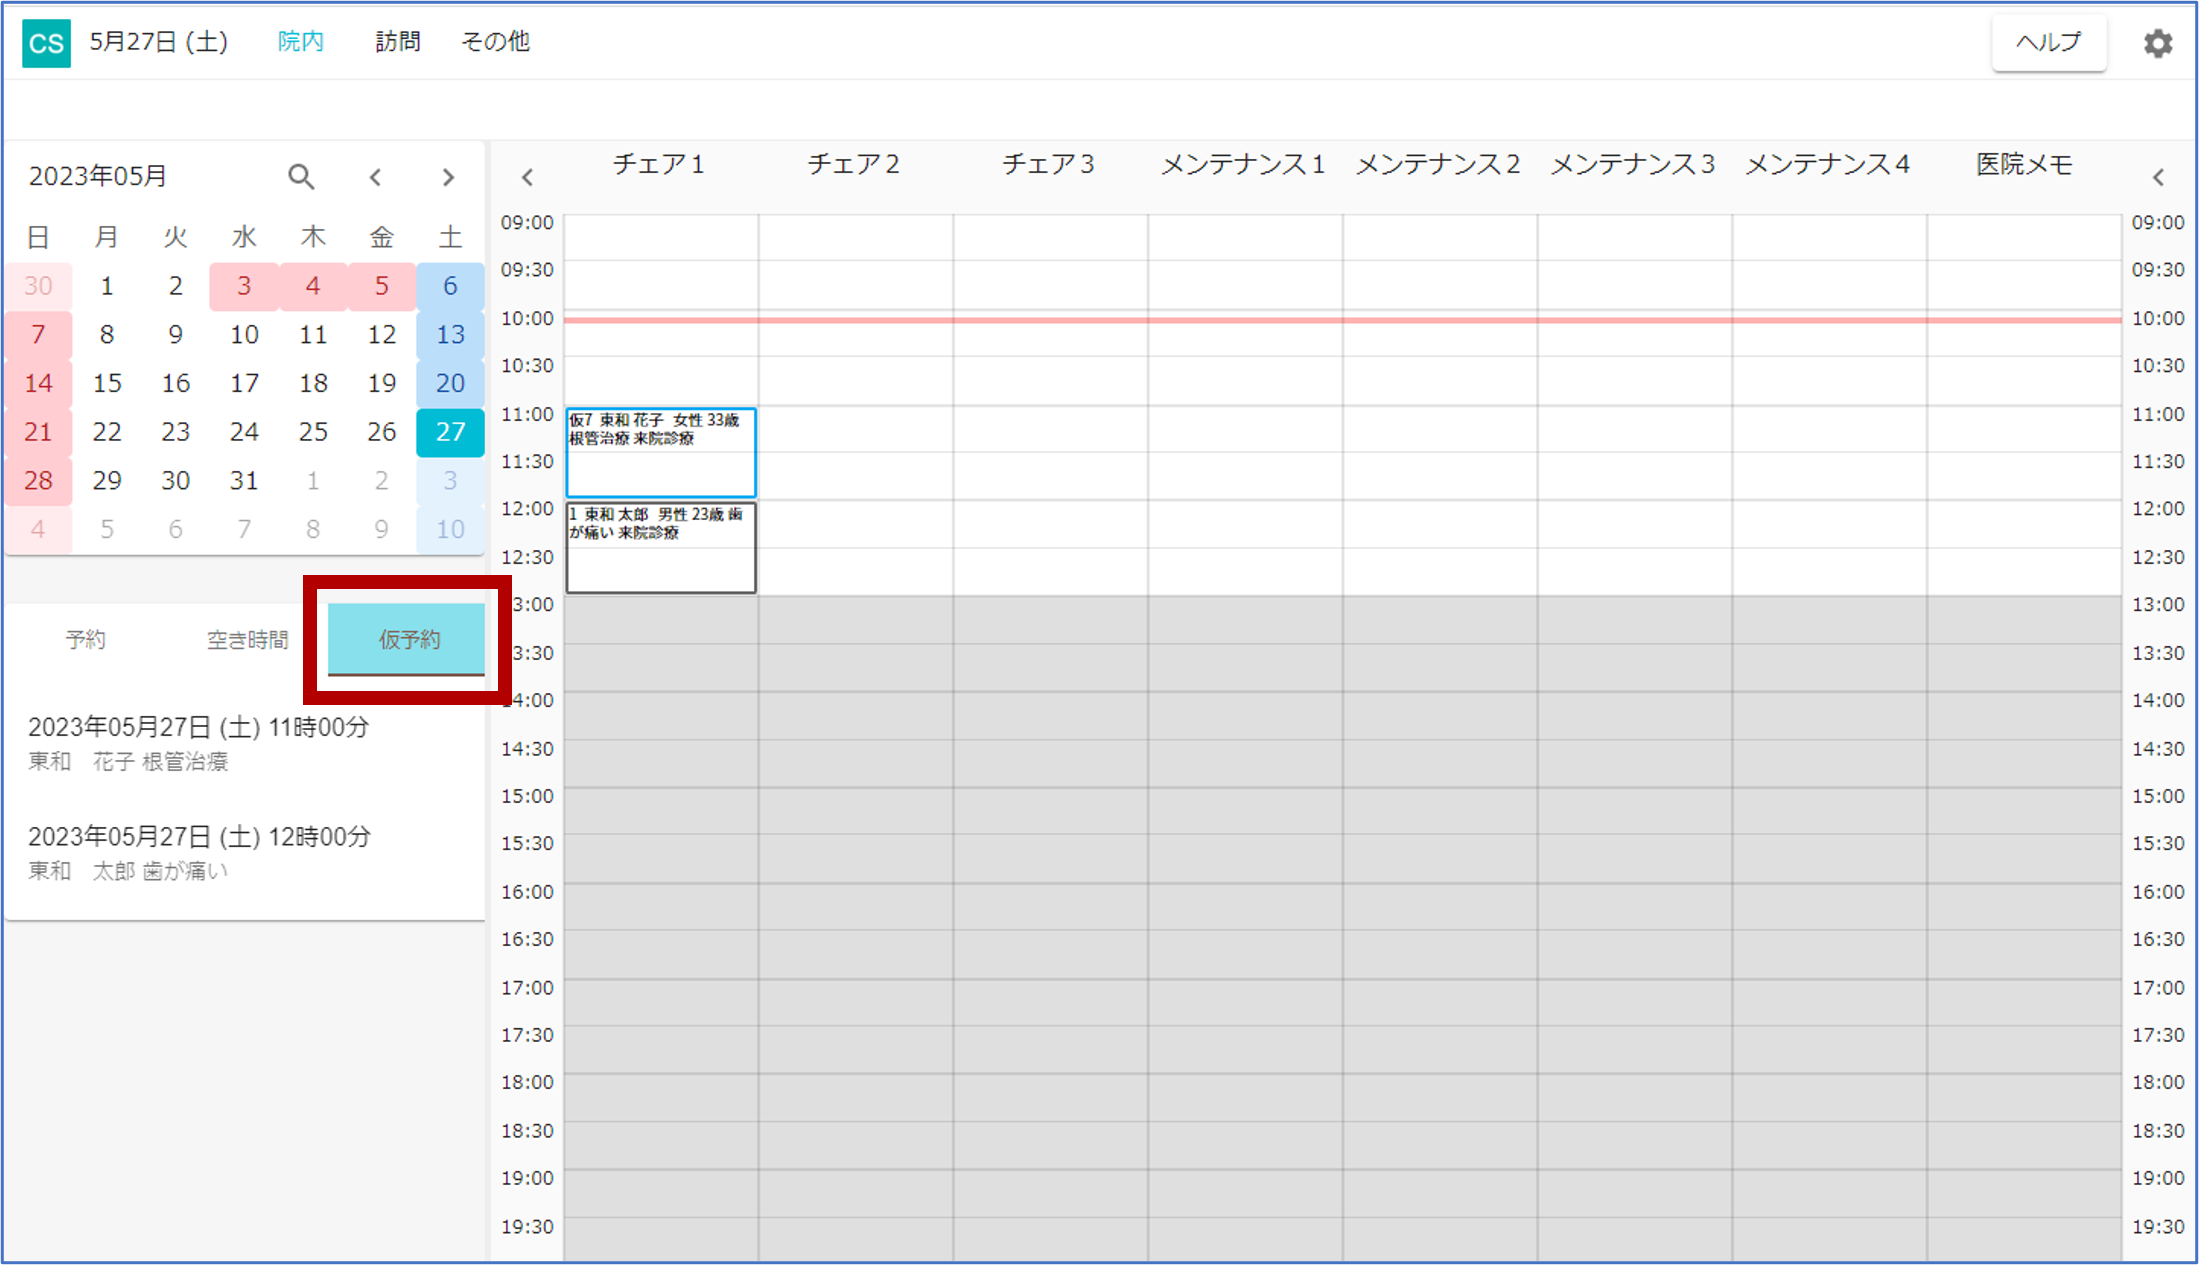Switch to the 院内 tab

[x=300, y=42]
